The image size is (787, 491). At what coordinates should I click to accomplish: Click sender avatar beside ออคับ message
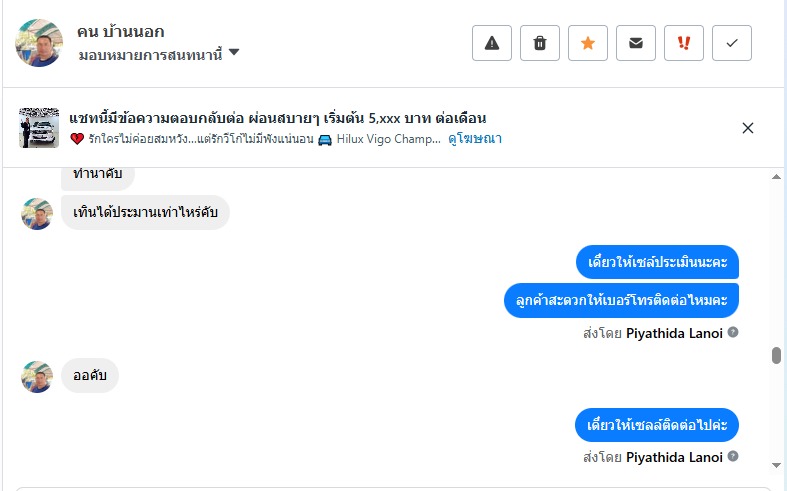(37, 377)
